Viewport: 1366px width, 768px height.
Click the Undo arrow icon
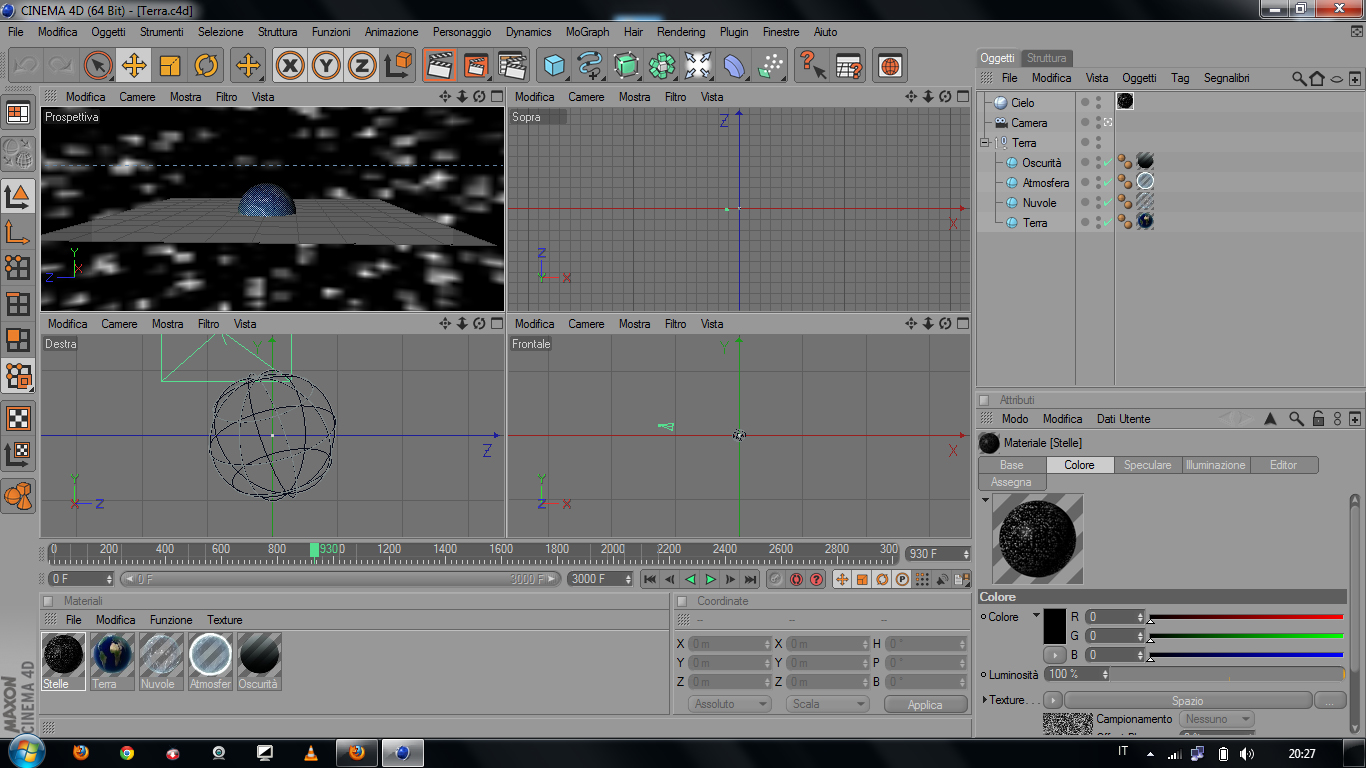[26, 66]
